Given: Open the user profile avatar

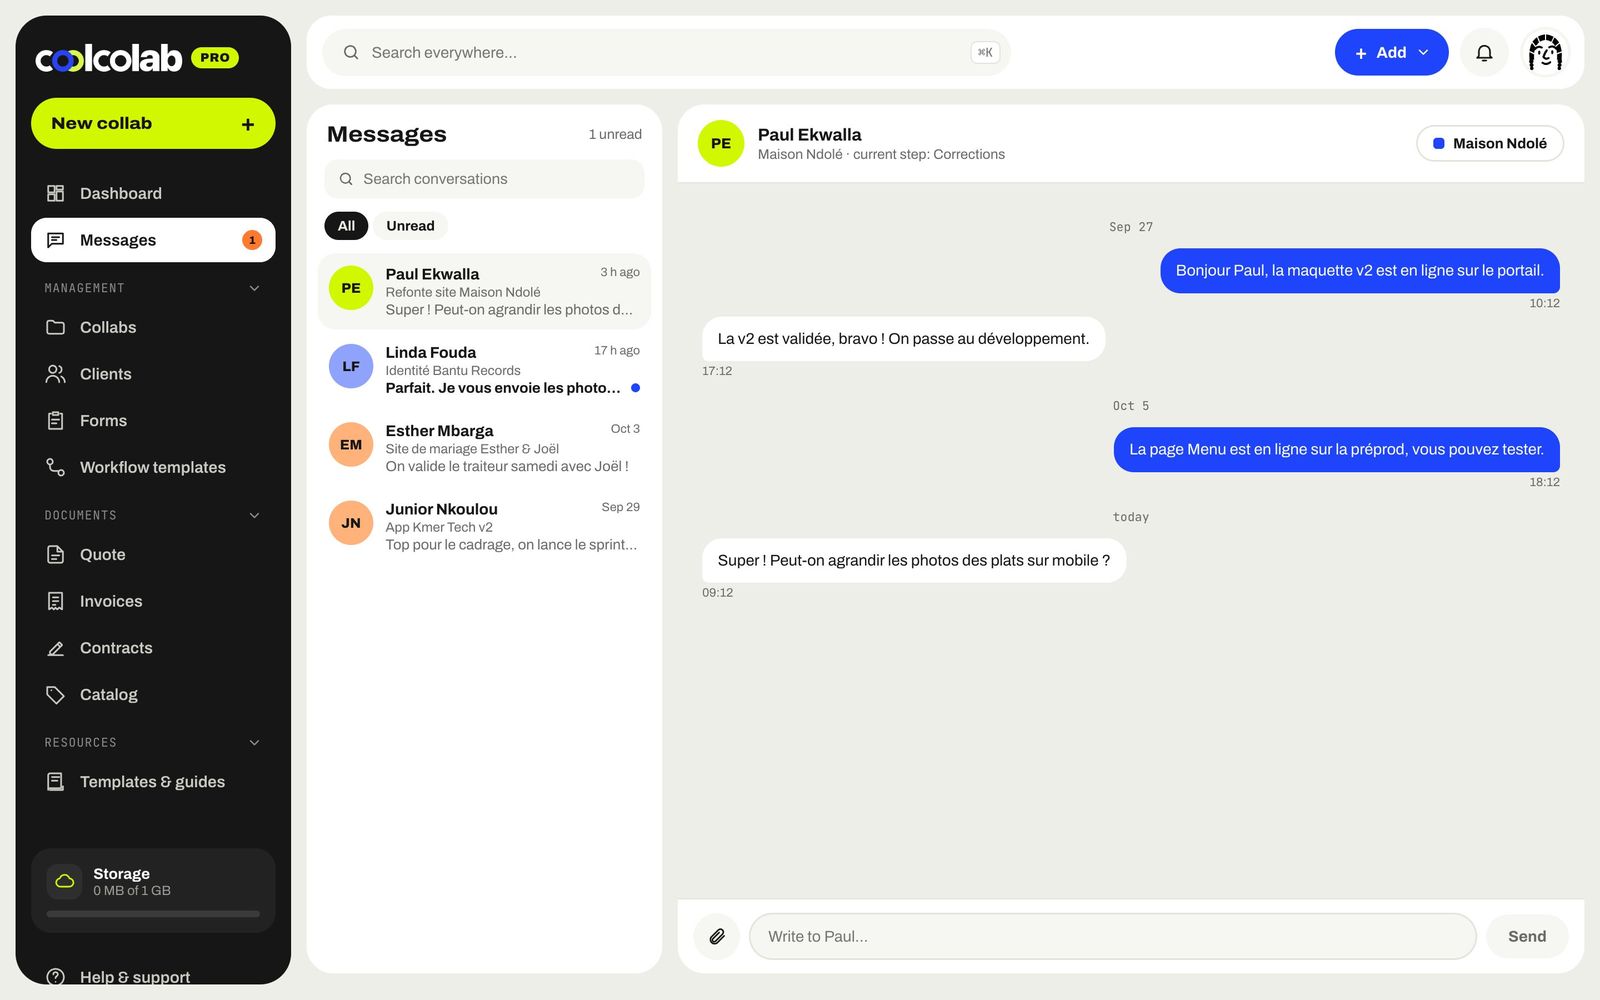Looking at the screenshot, I should (x=1545, y=53).
